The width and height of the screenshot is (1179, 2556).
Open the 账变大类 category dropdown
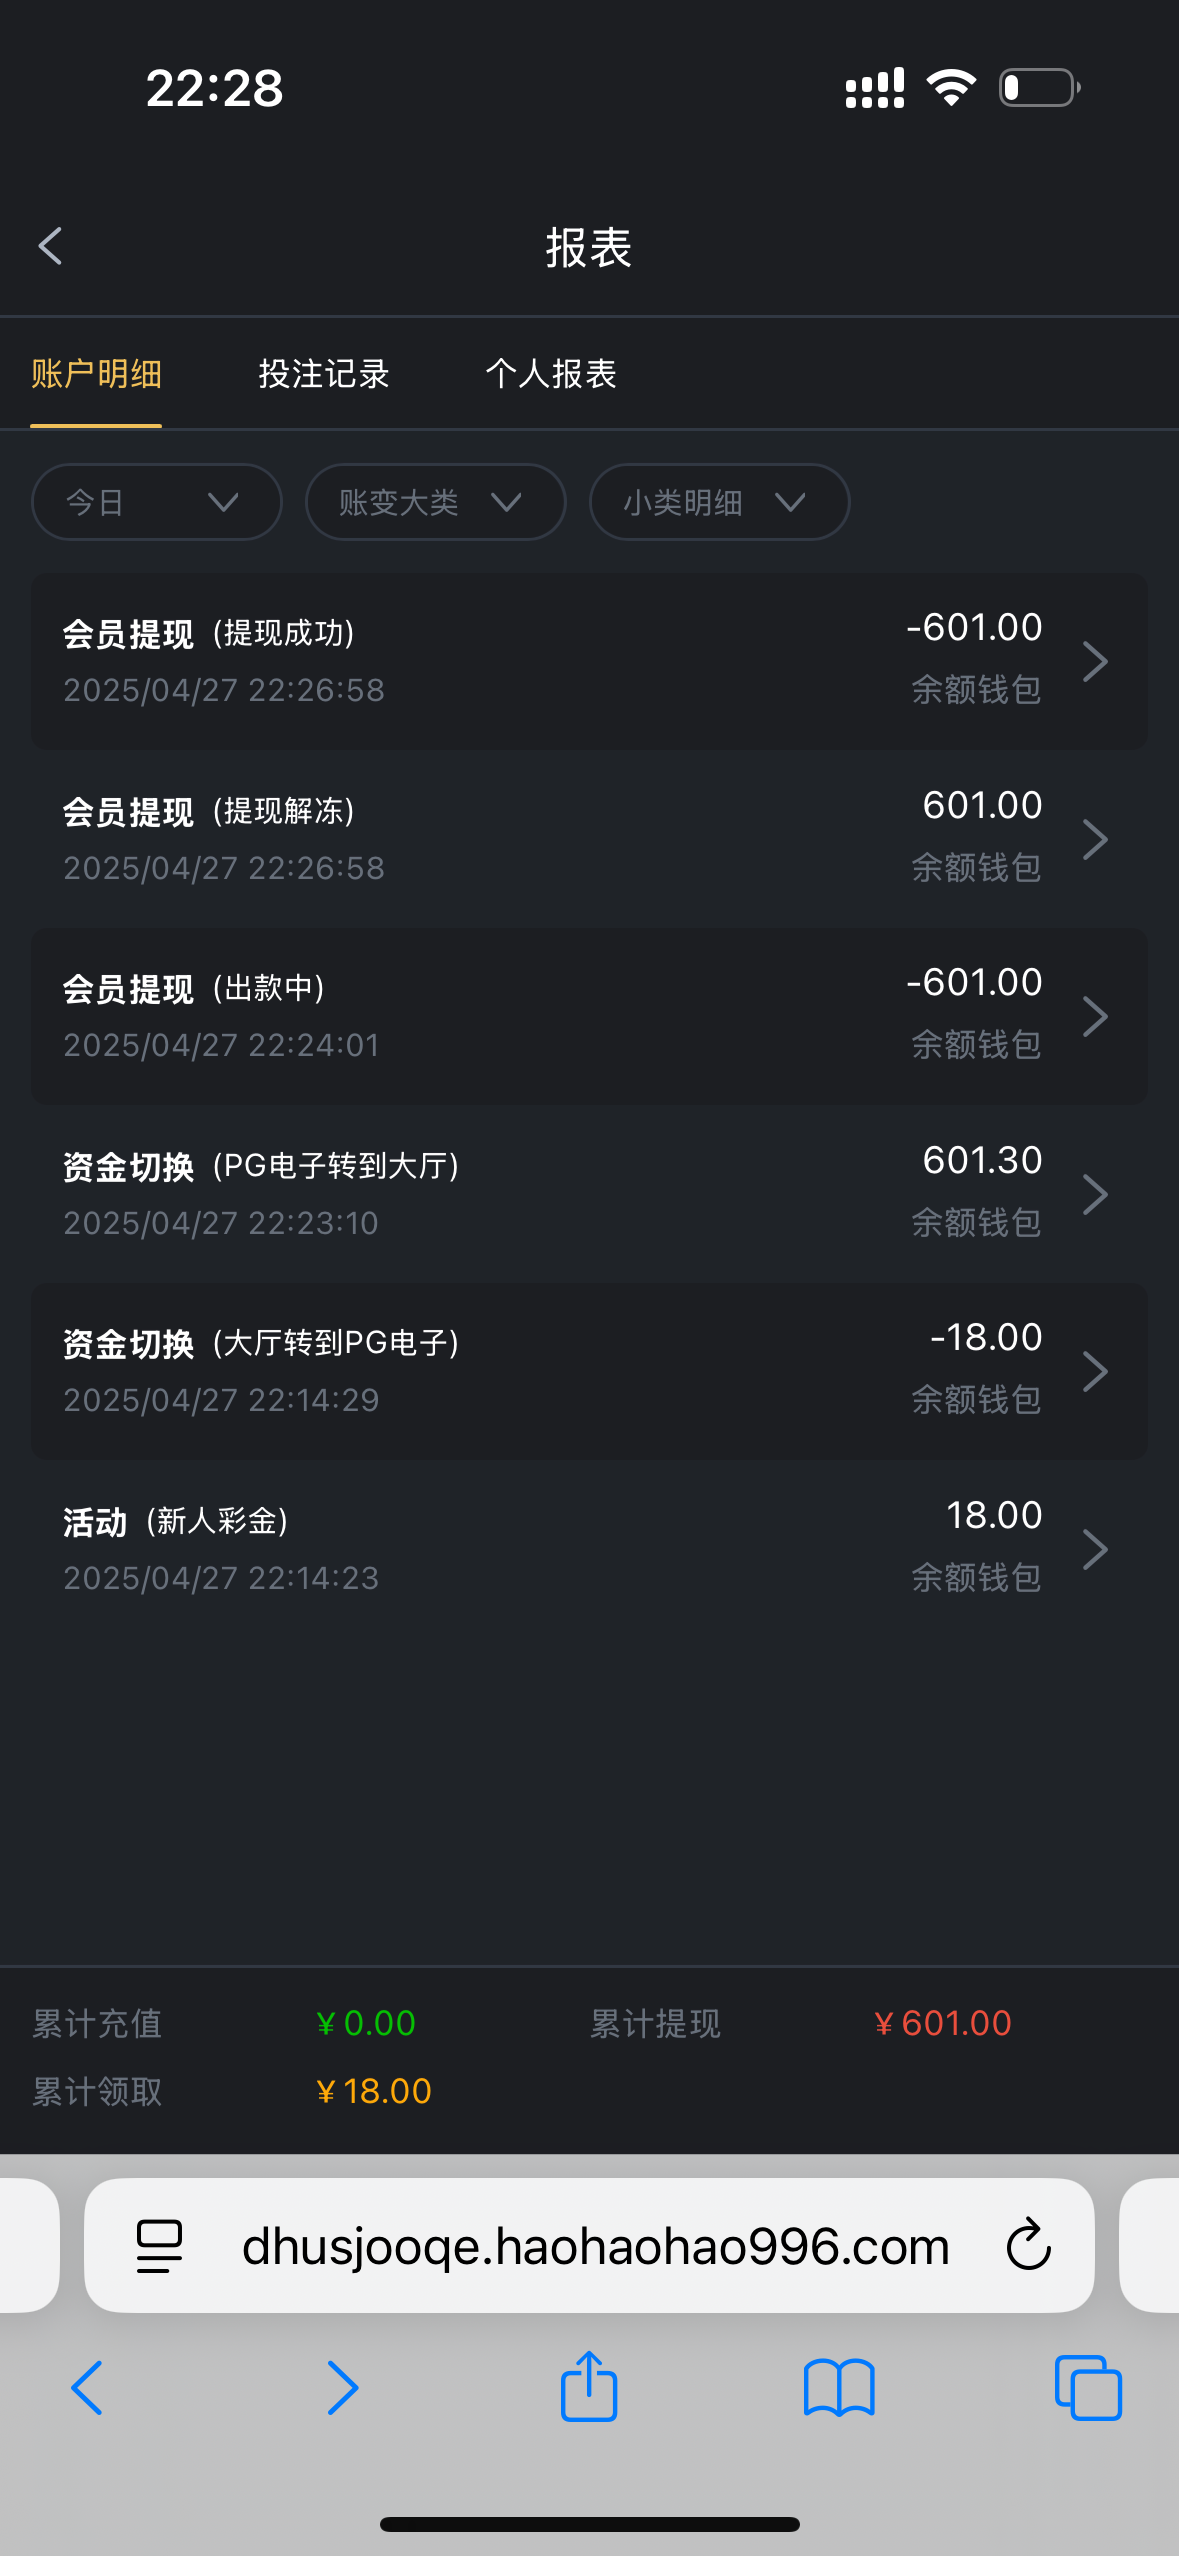click(435, 502)
